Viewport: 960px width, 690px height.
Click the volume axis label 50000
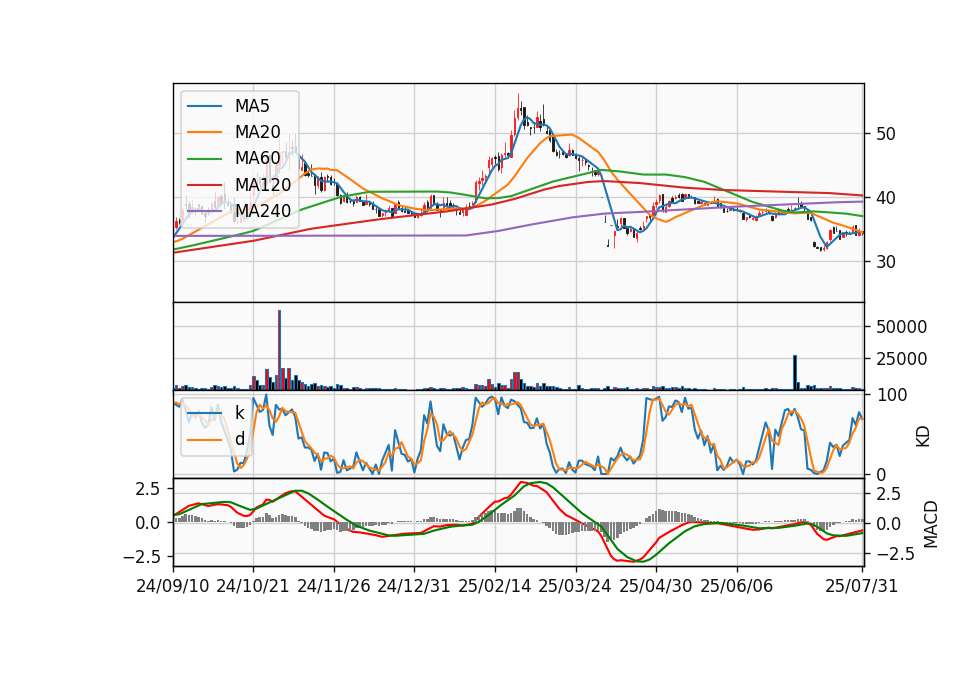(x=901, y=327)
